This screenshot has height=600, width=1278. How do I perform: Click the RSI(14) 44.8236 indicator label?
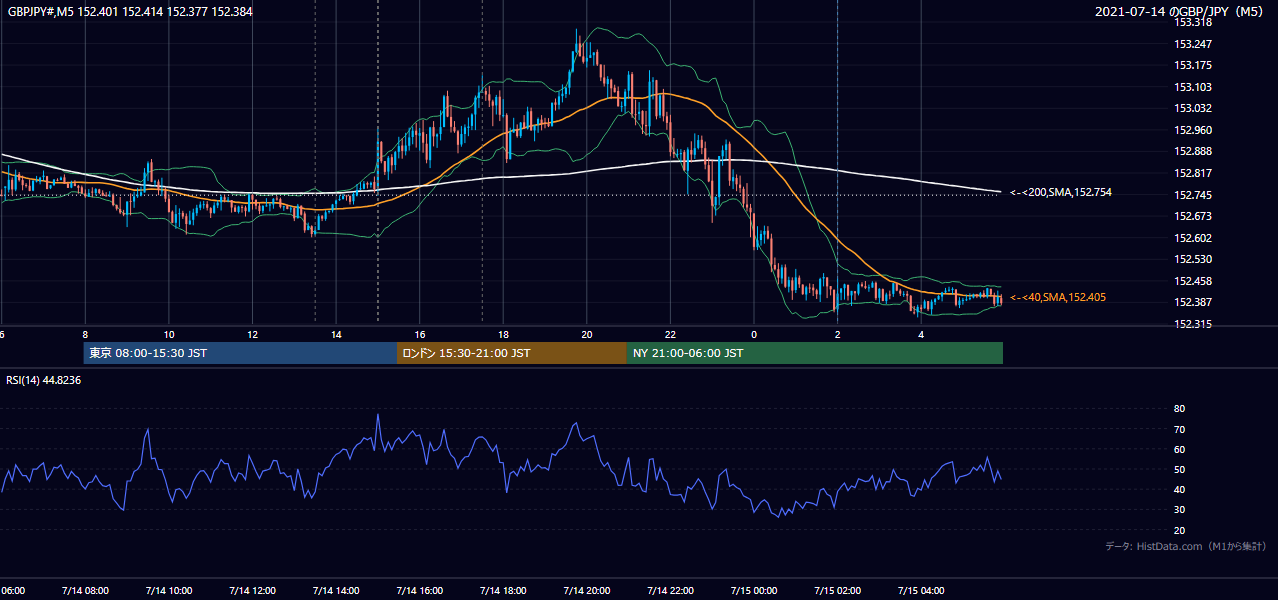[44, 379]
